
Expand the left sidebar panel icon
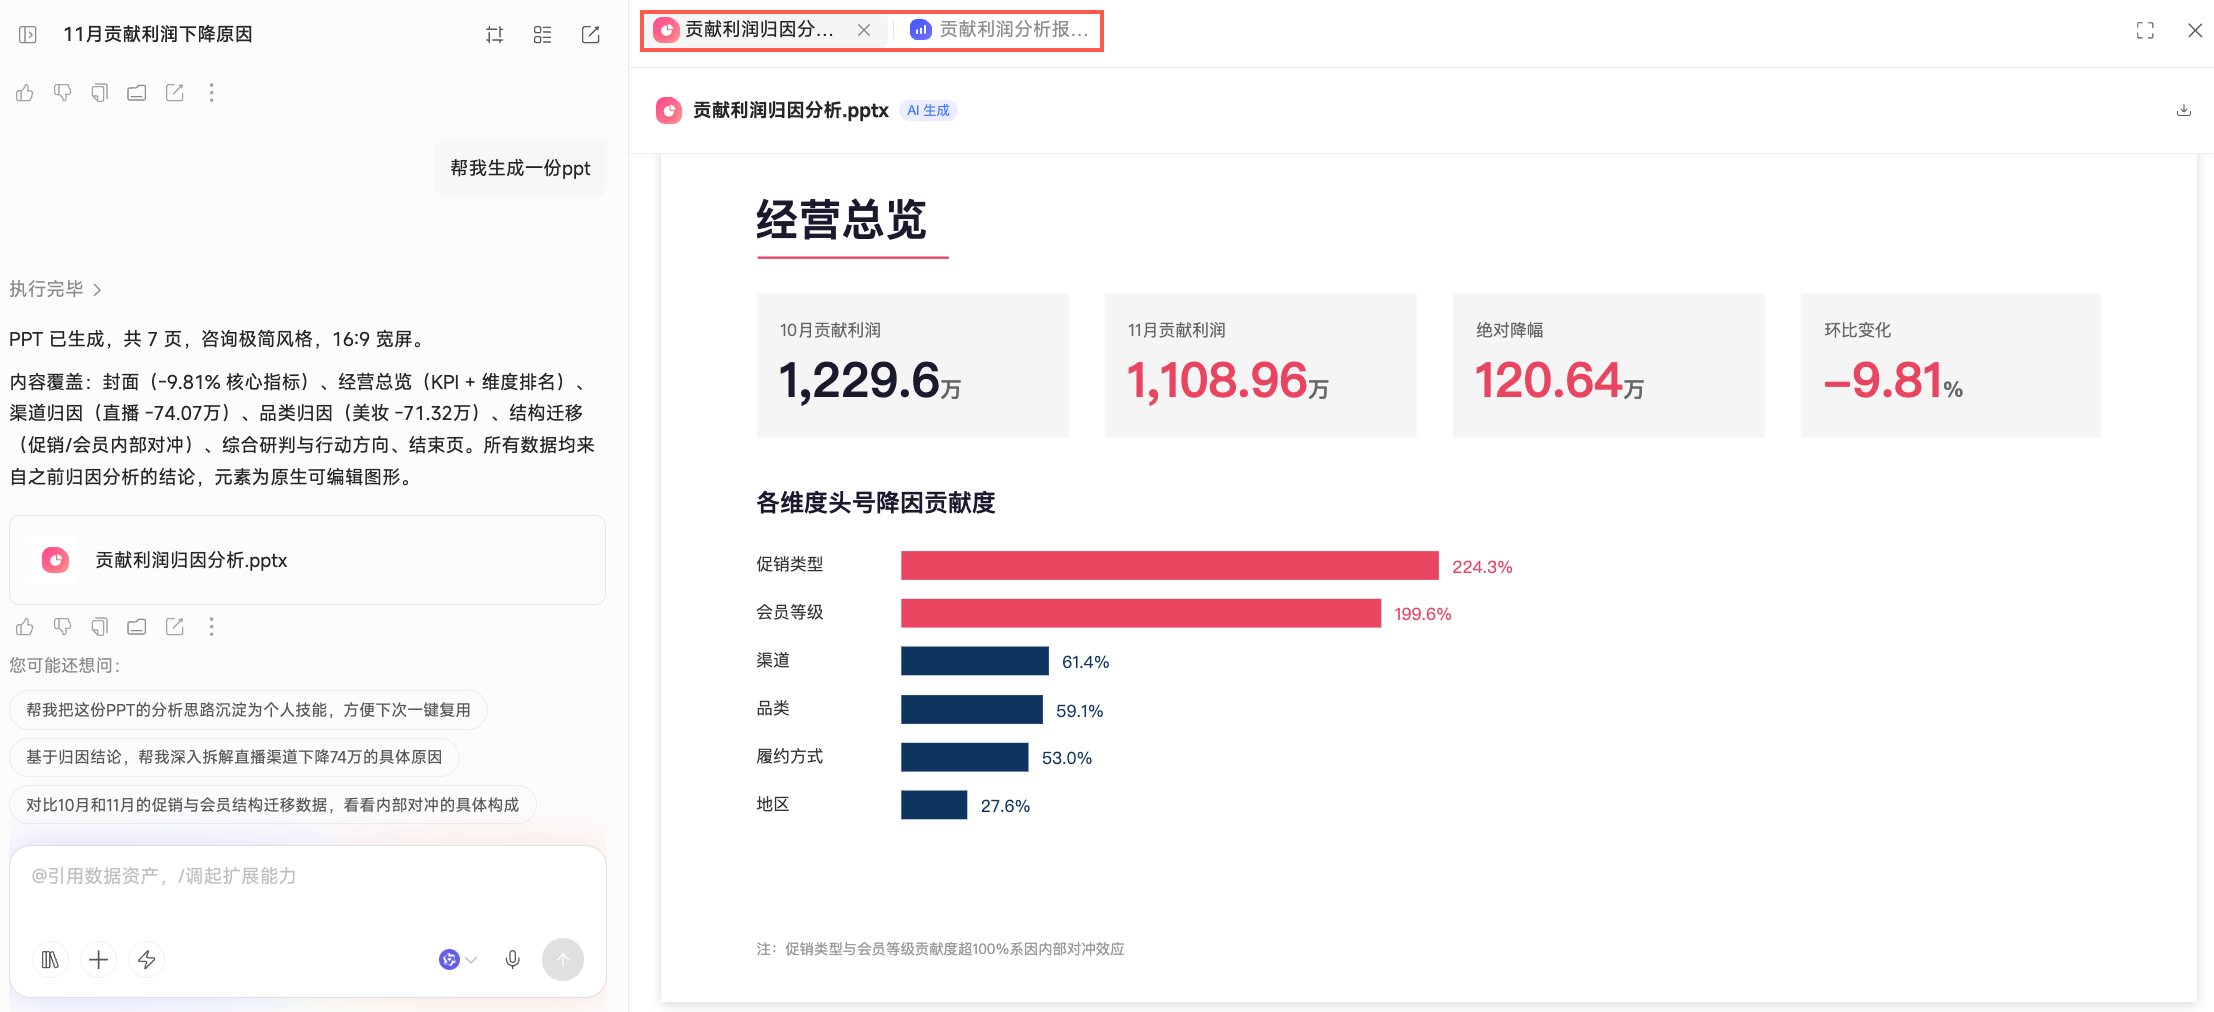coord(28,35)
